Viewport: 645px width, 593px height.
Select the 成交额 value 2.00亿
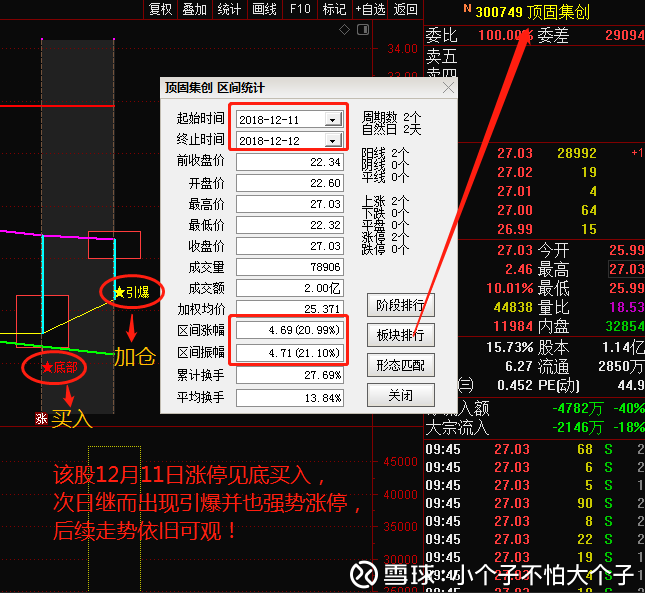coord(290,288)
